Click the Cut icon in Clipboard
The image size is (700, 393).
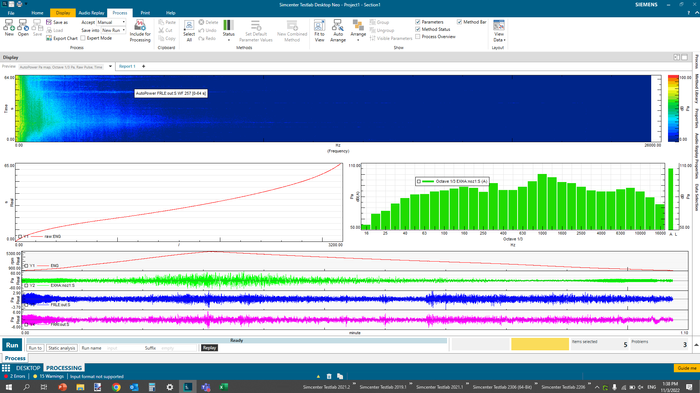[x=161, y=30]
